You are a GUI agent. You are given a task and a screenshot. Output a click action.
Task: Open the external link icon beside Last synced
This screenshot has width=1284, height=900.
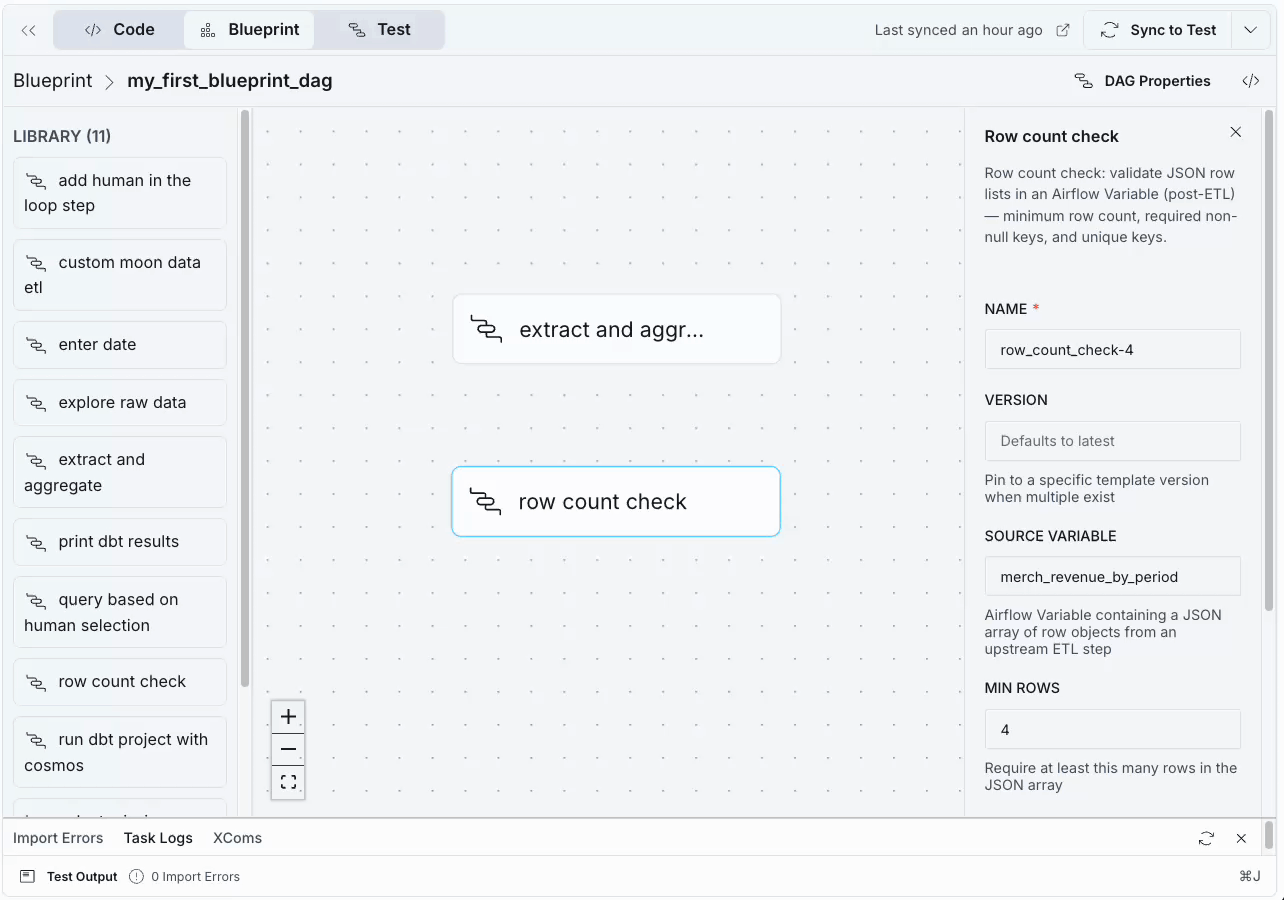[1063, 30]
